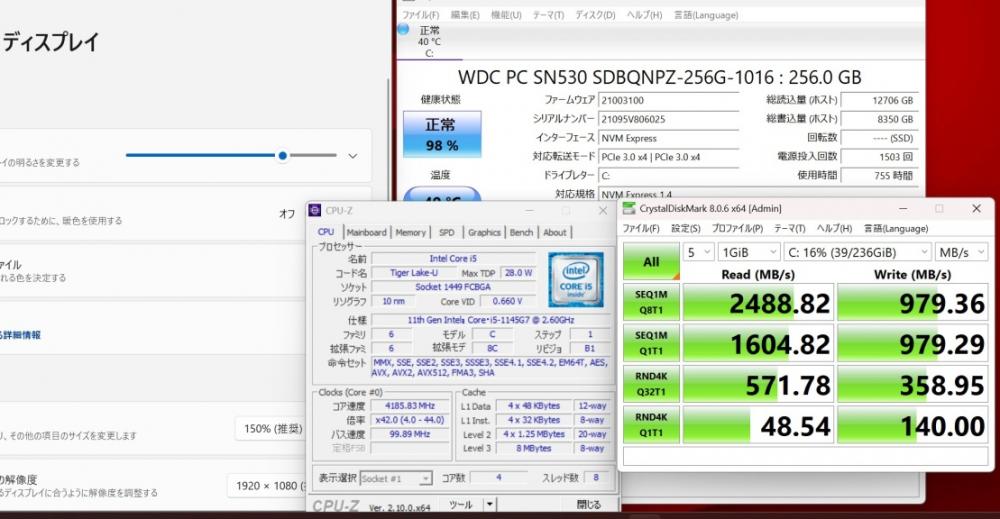Viewport: 1000px width, 519px height.
Task: Click the power-on hours value 755 時間
Action: pyautogui.click(x=879, y=175)
